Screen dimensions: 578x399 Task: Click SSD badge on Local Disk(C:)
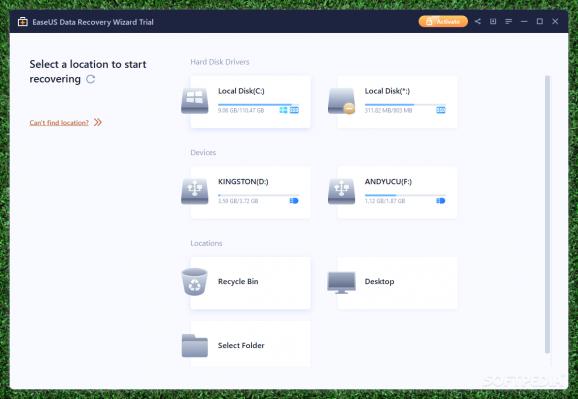tap(294, 110)
